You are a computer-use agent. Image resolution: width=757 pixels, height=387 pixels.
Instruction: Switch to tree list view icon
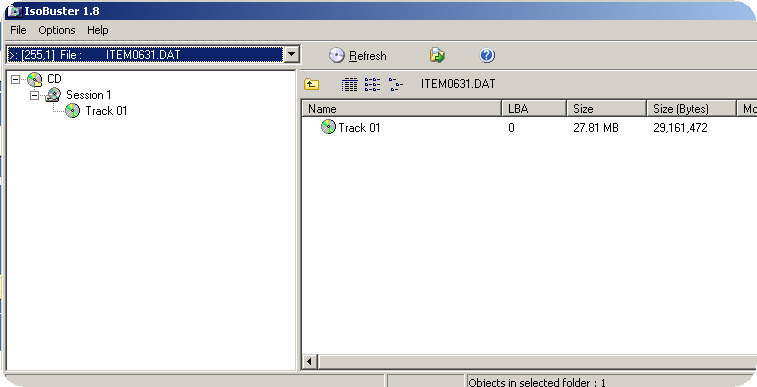395,84
